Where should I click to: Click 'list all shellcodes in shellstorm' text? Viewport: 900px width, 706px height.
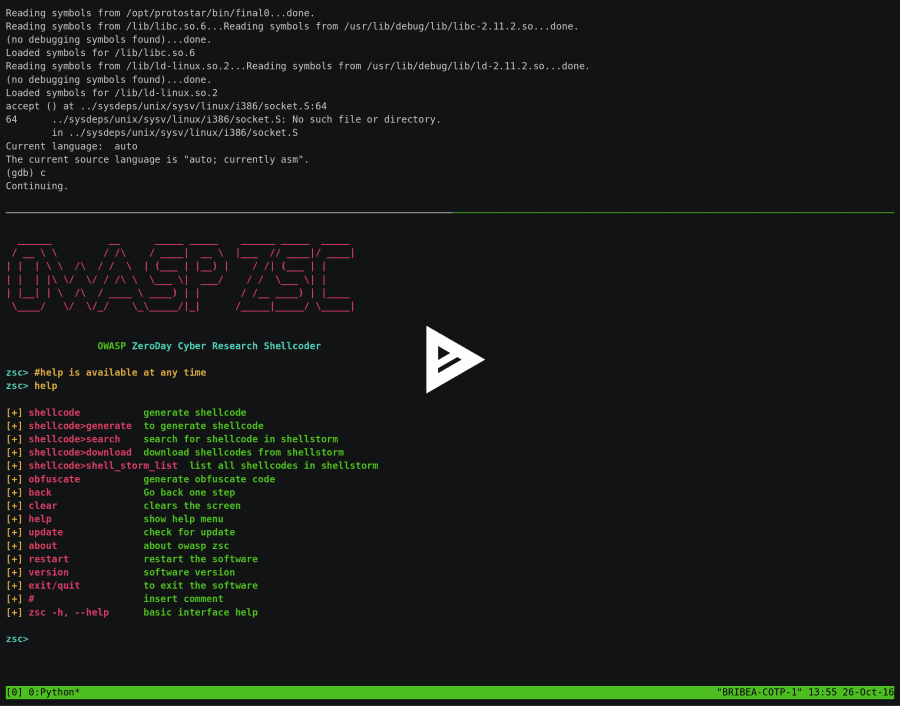(284, 466)
